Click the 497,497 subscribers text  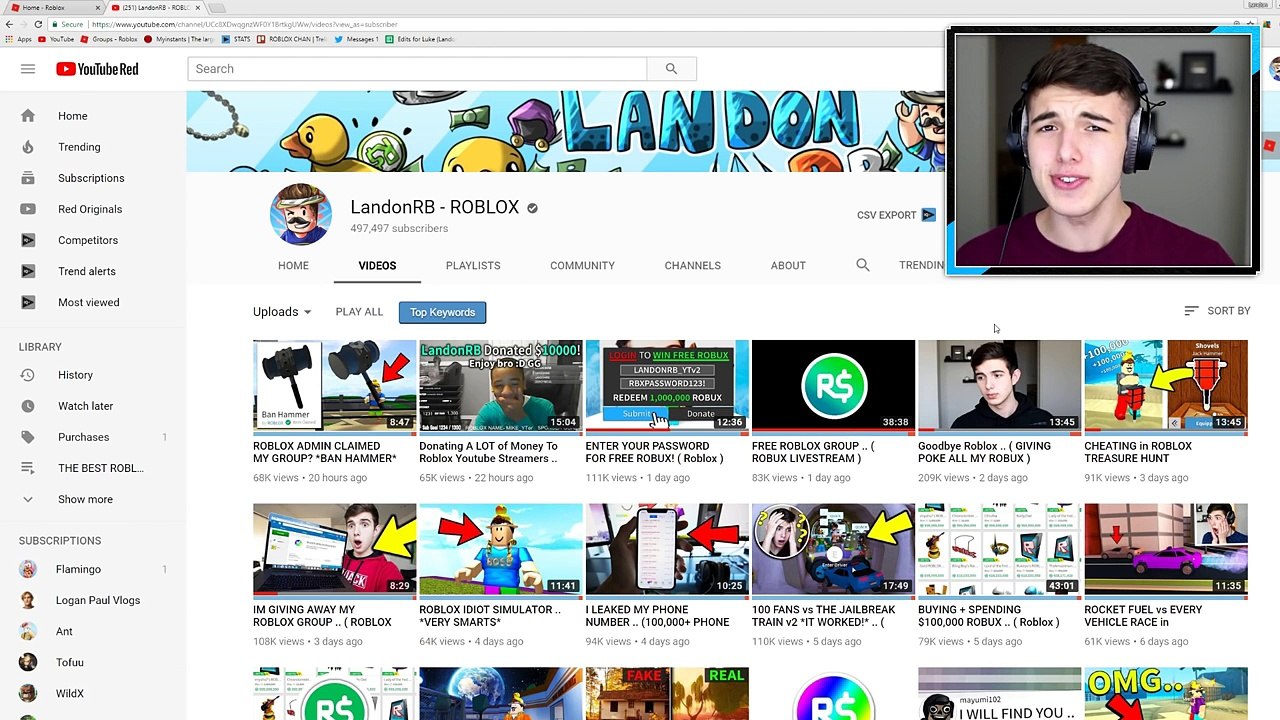pyautogui.click(x=399, y=228)
